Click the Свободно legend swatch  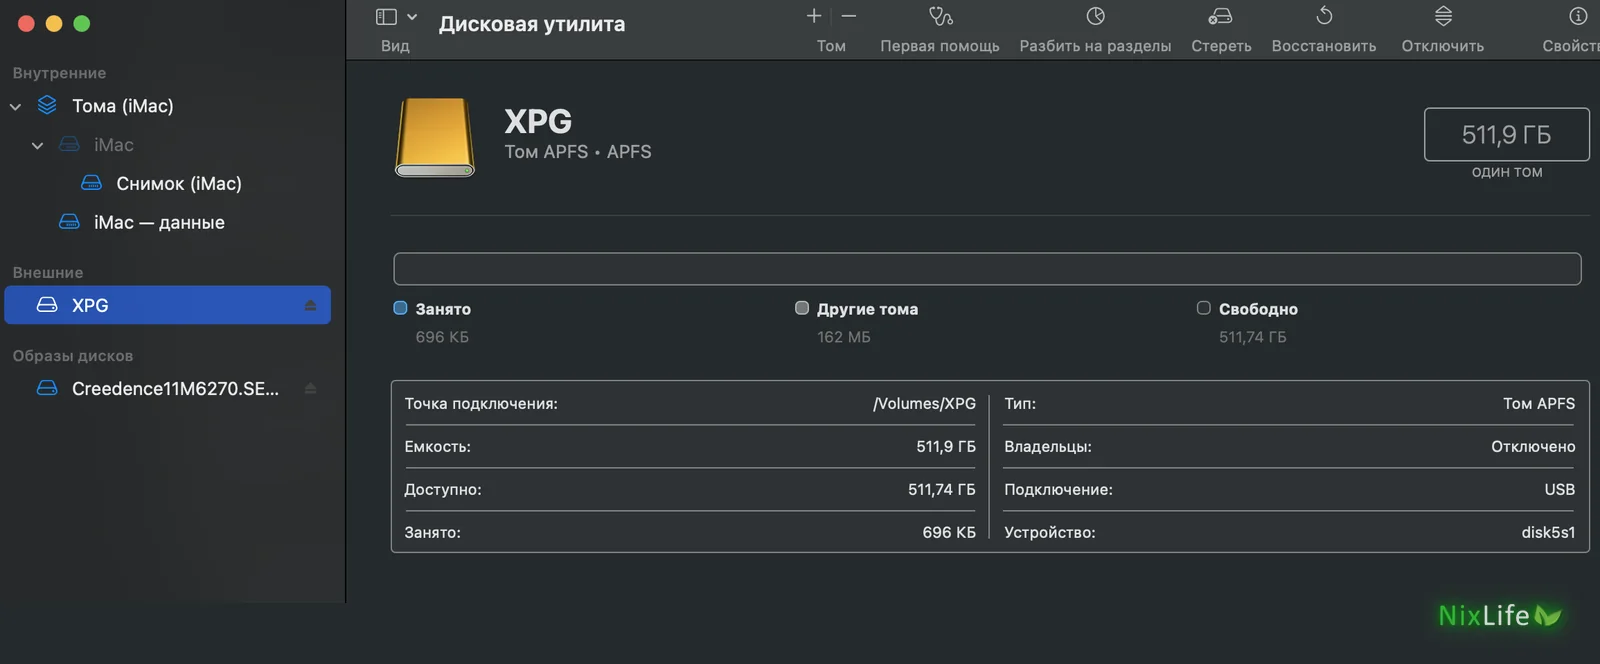(1204, 308)
